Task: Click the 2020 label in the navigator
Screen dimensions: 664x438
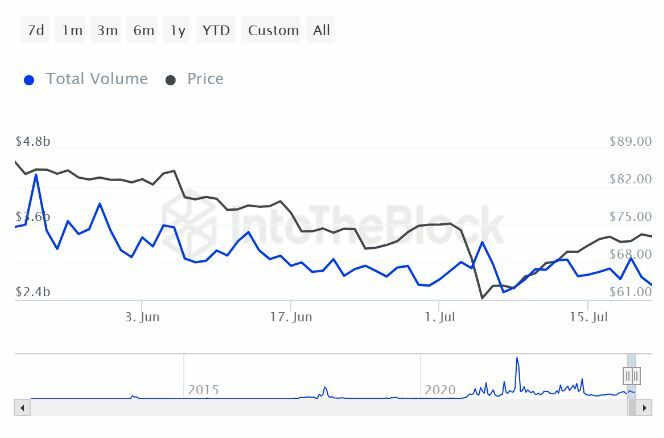Action: (440, 389)
